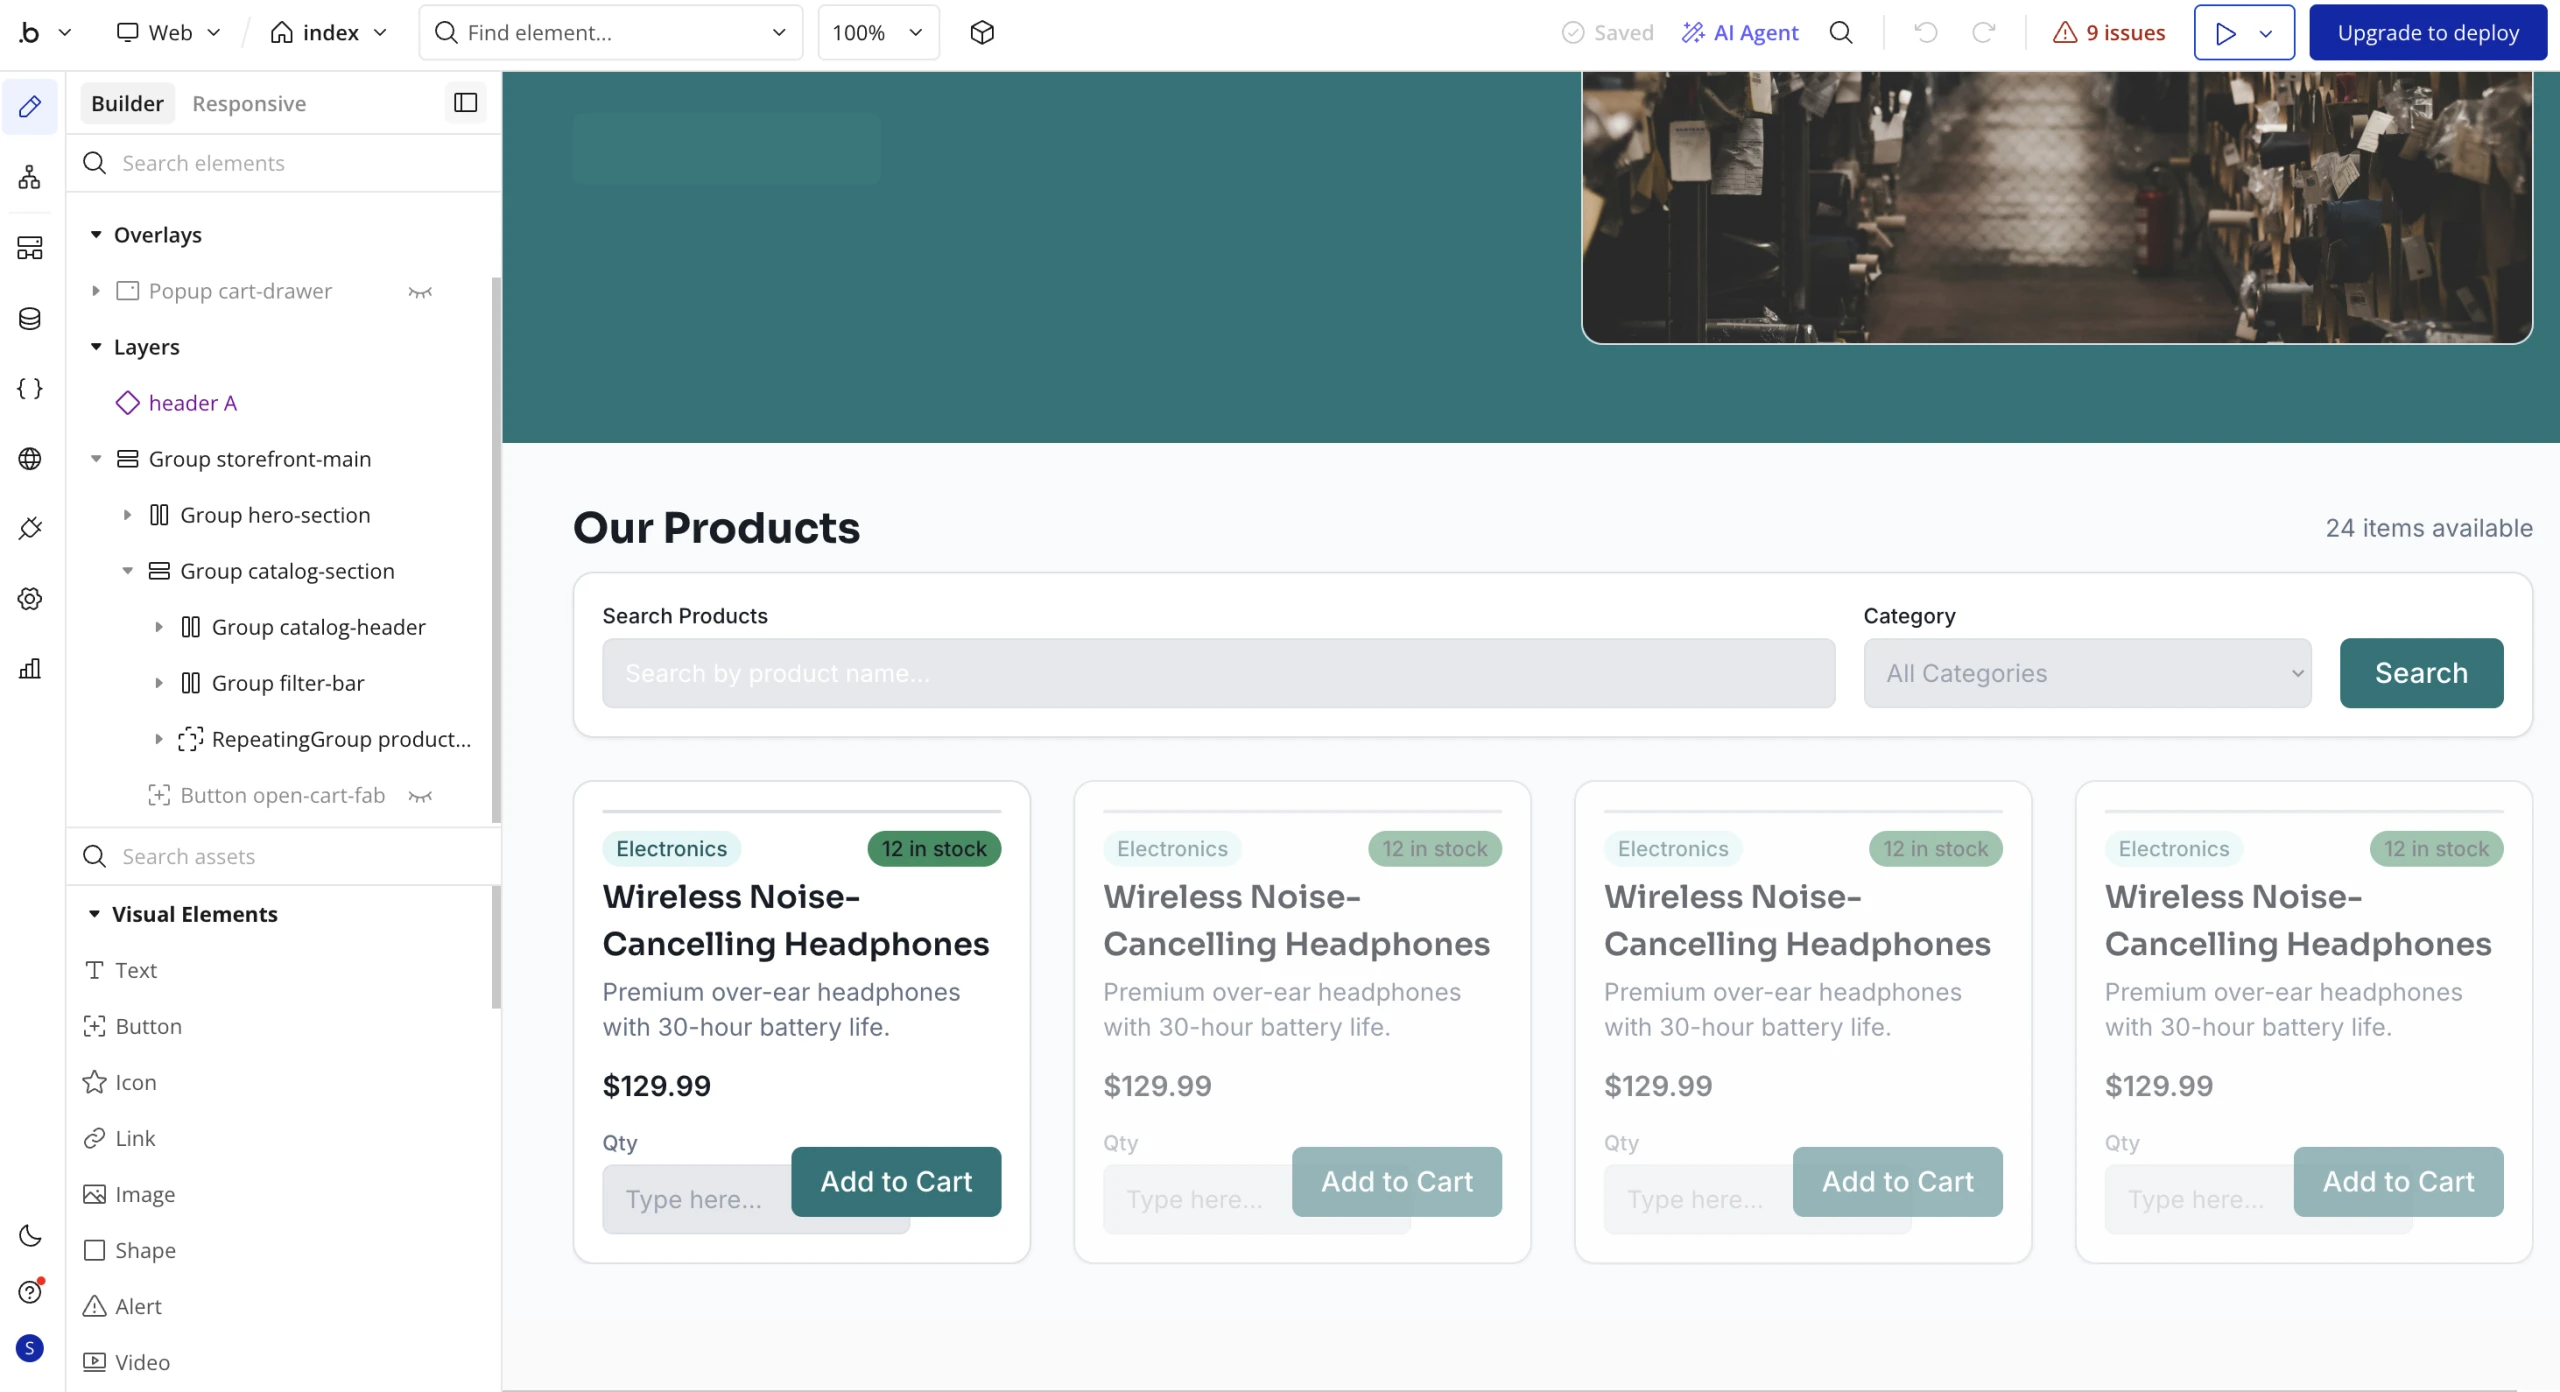Screen dimensions: 2560x1392
Task: Open the Settings gear icon in sidebar
Action: (30, 598)
